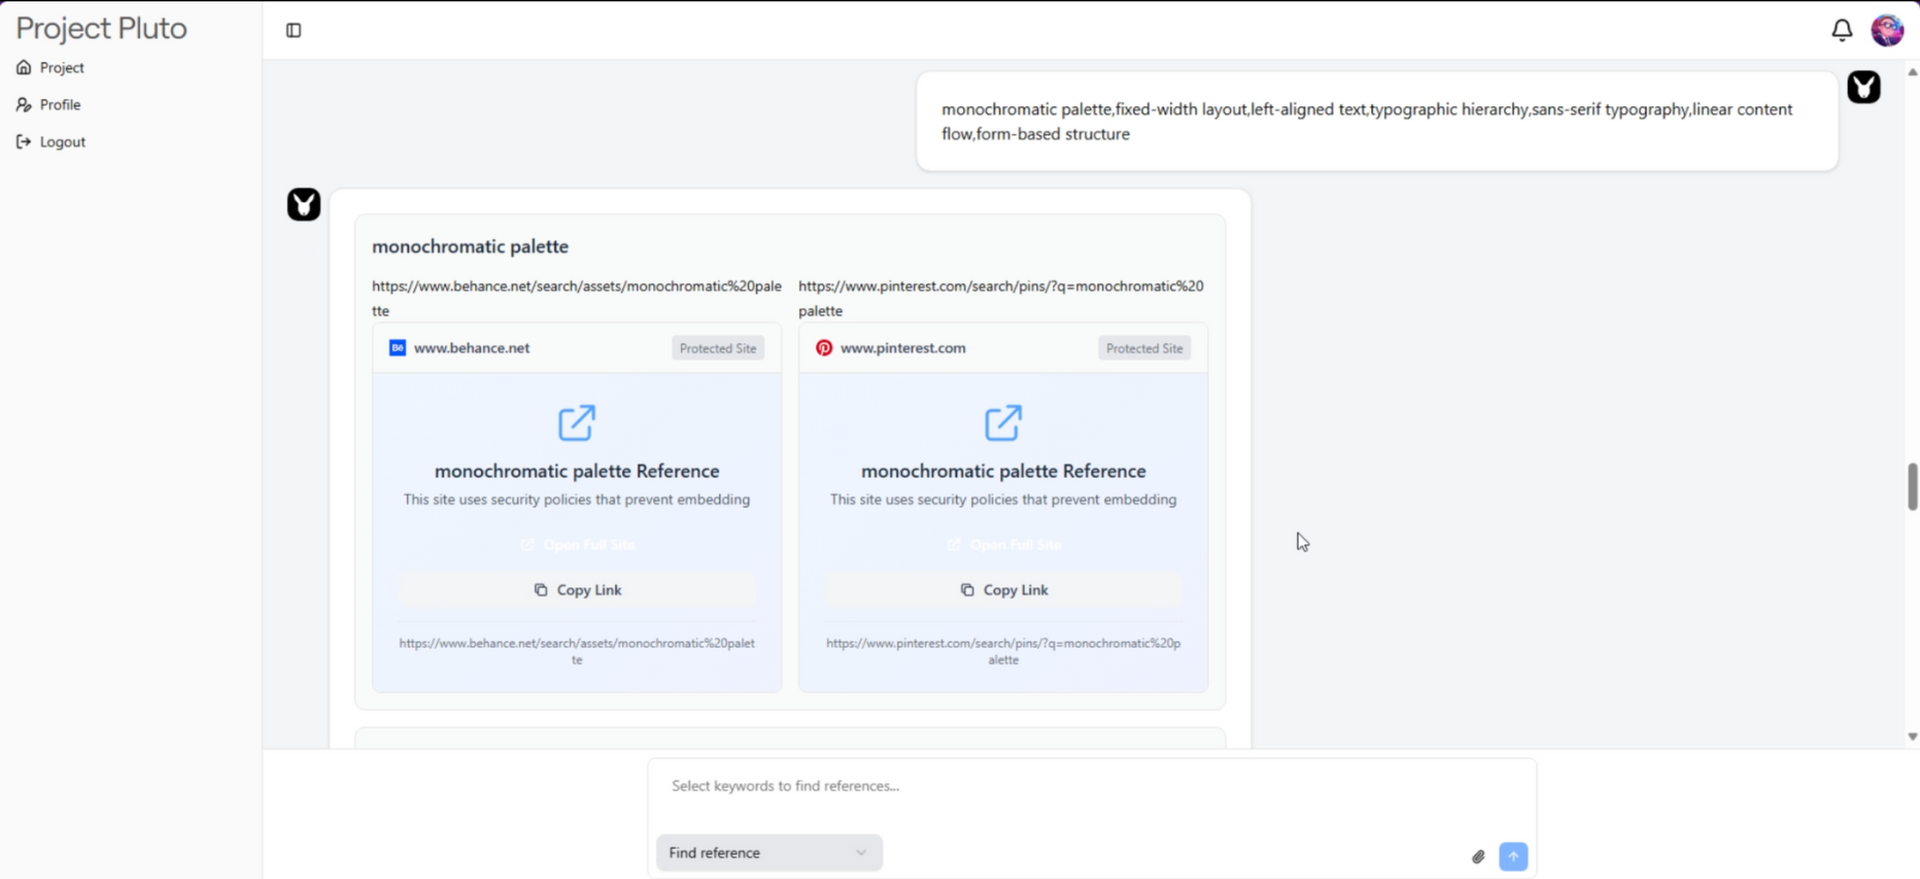Viewport: 1920px width, 879px height.
Task: Click the keywords input field
Action: pos(1090,786)
